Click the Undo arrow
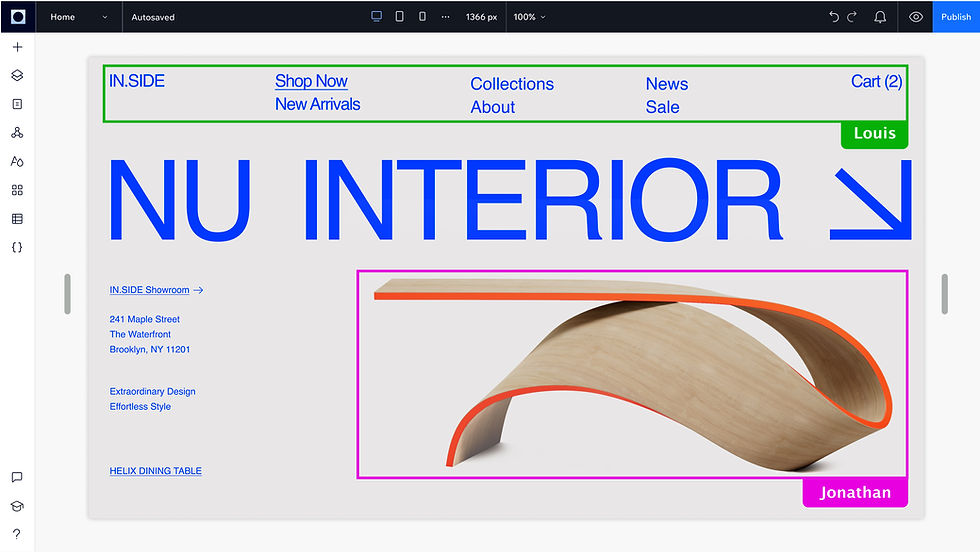Screen dimensions: 980x552 [x=834, y=17]
